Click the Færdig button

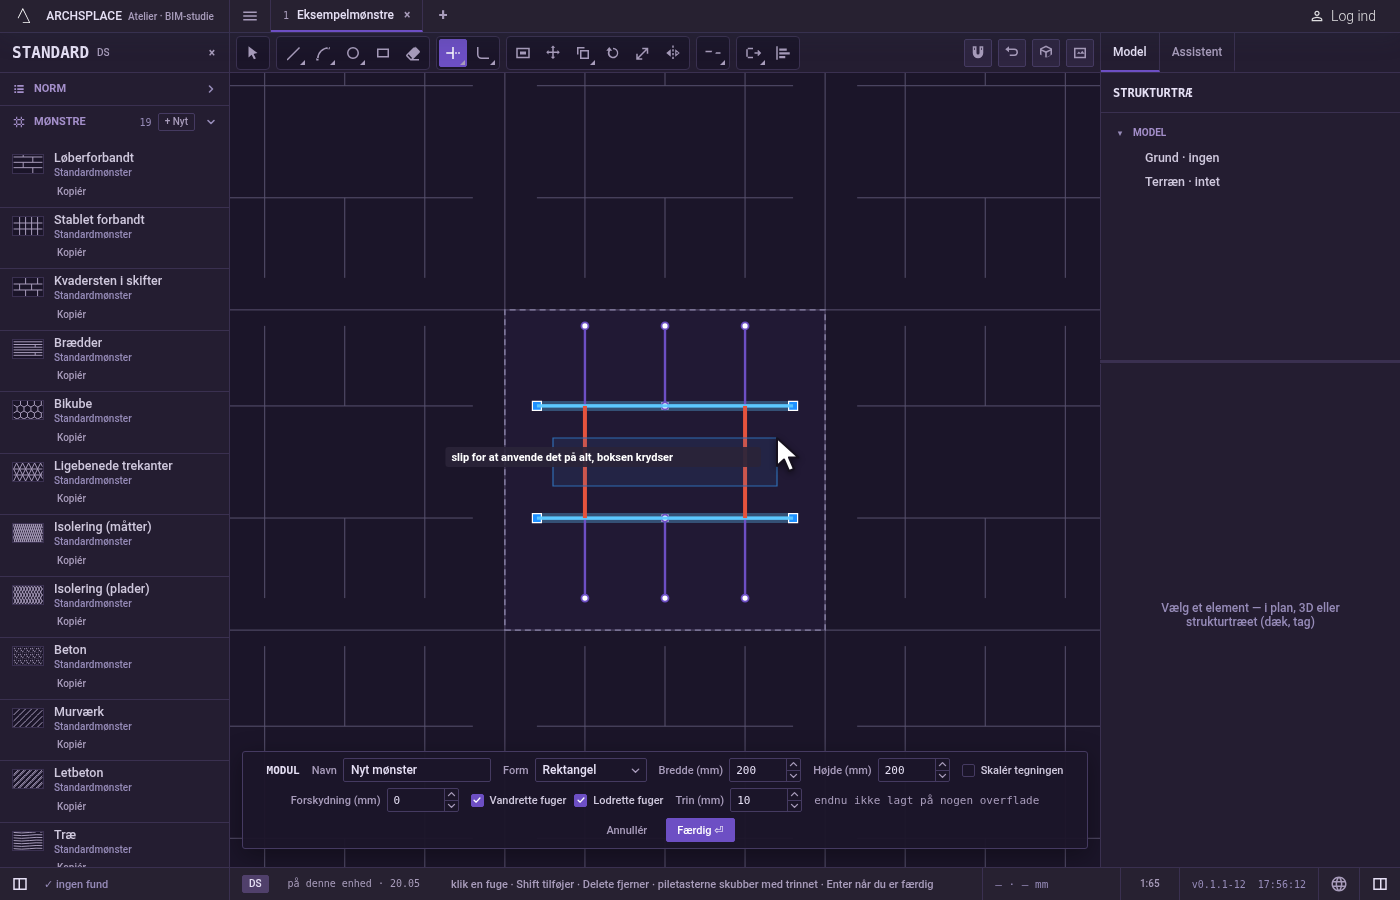700,830
